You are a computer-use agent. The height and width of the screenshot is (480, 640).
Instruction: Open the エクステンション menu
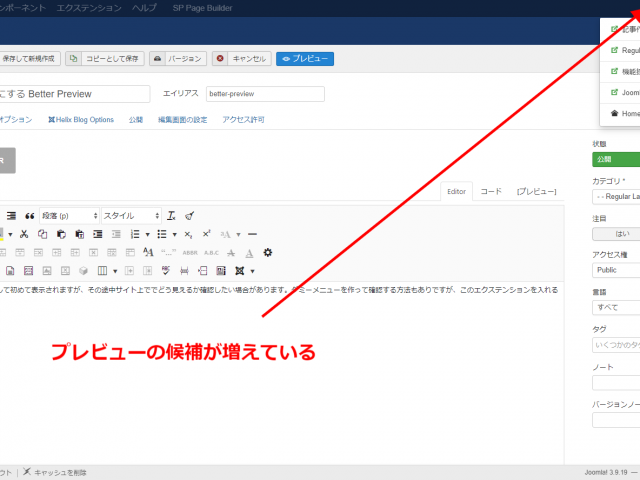click(89, 8)
